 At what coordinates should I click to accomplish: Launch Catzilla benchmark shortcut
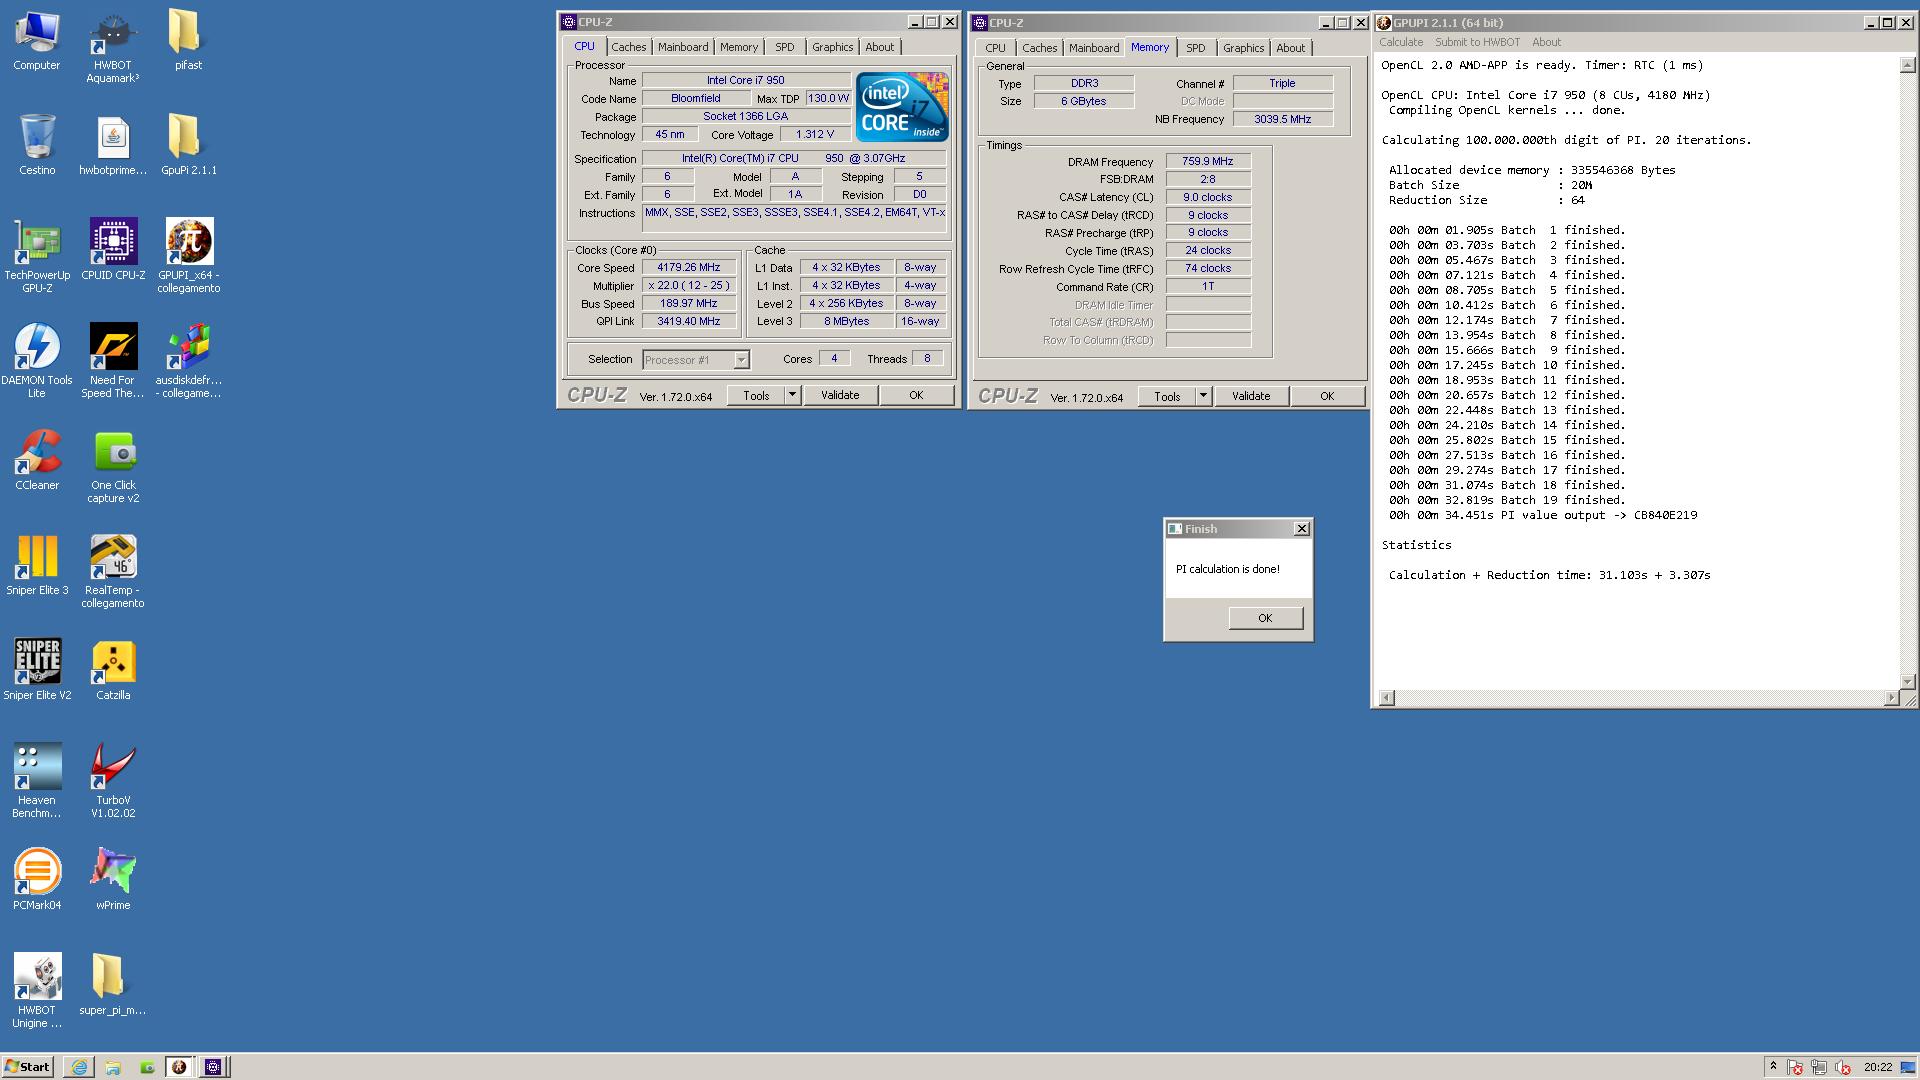click(x=113, y=670)
